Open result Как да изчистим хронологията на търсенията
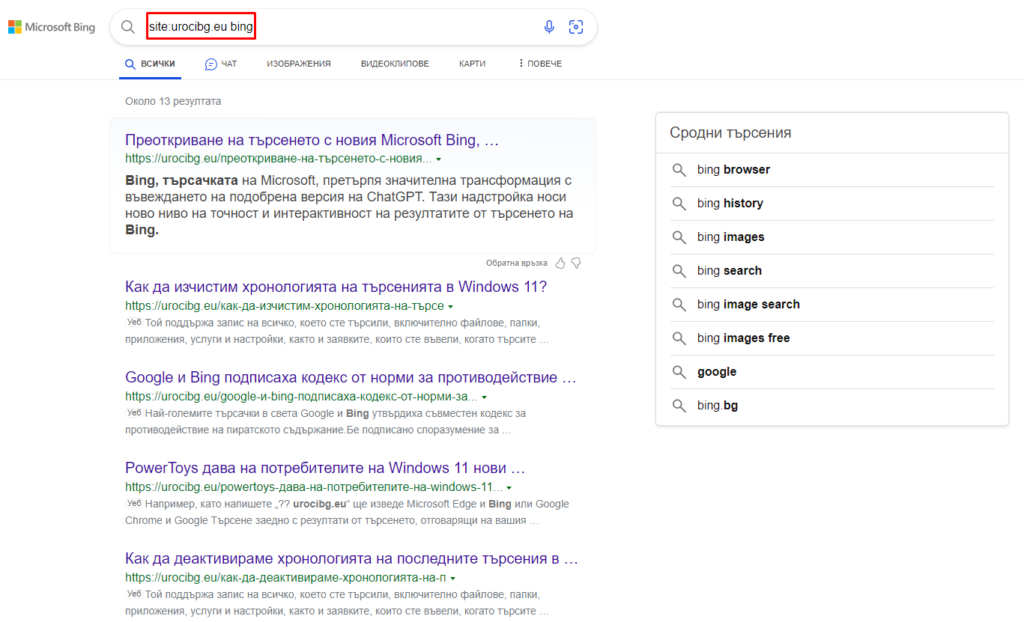This screenshot has height=622, width=1024. pyautogui.click(x=336, y=287)
